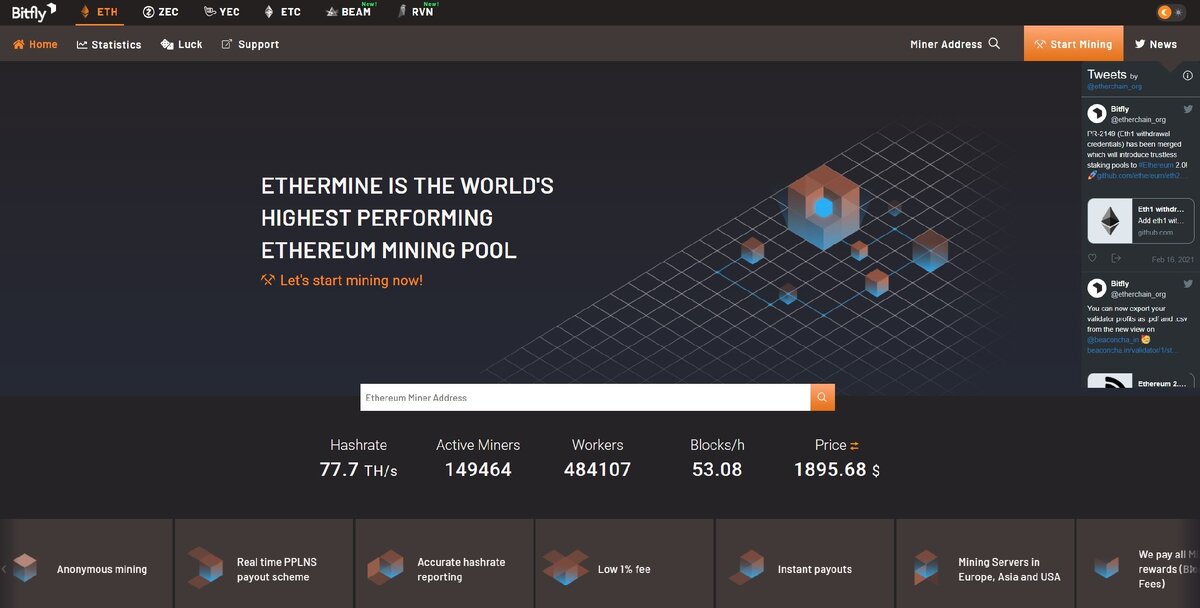Click the Price value 1895.68 $

(837, 469)
